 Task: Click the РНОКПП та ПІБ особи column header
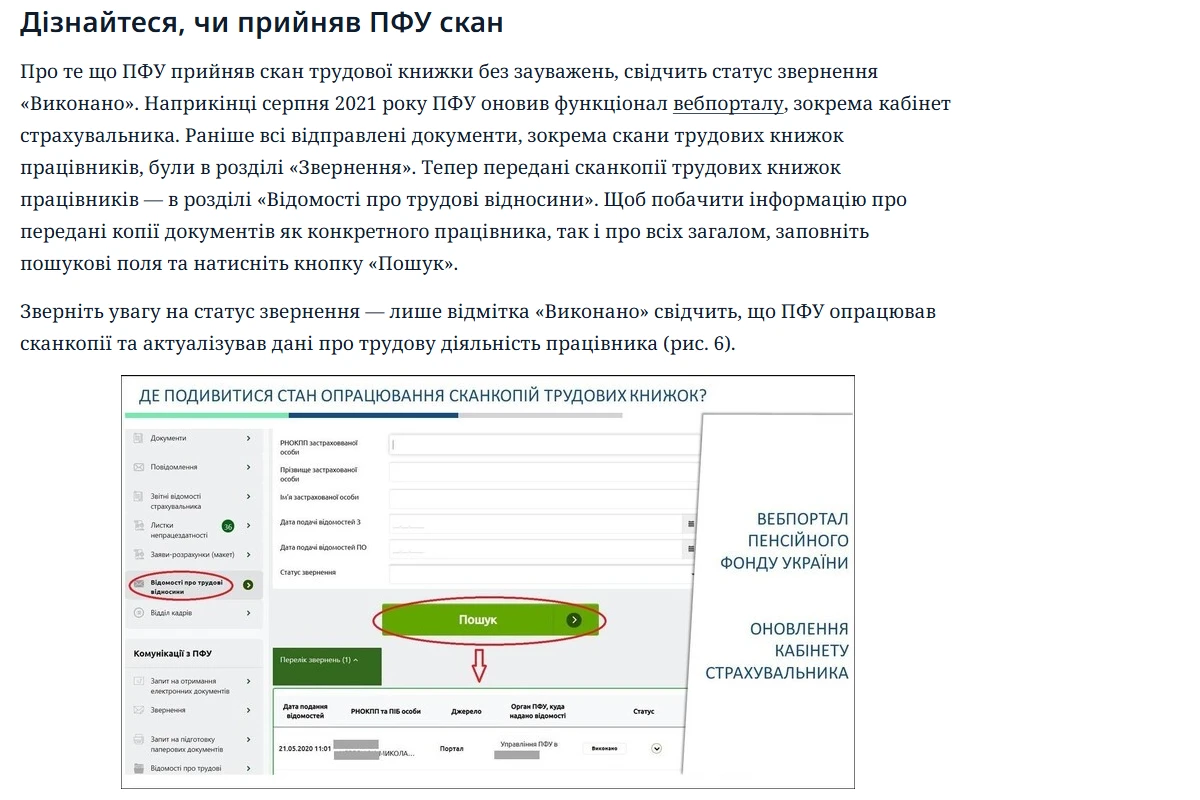pyautogui.click(x=386, y=712)
